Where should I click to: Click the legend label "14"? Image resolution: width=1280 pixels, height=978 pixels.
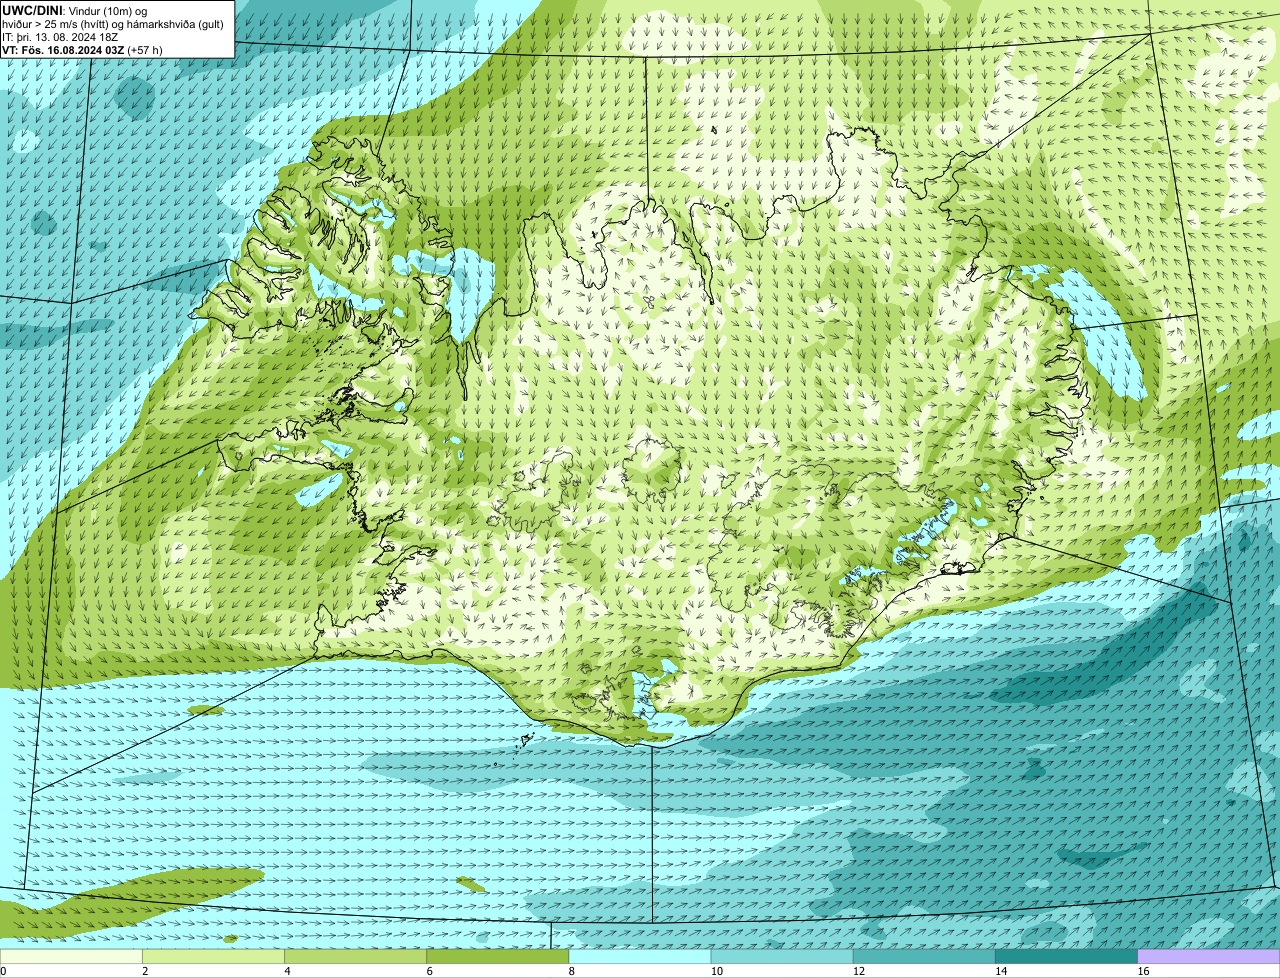click(x=1000, y=971)
